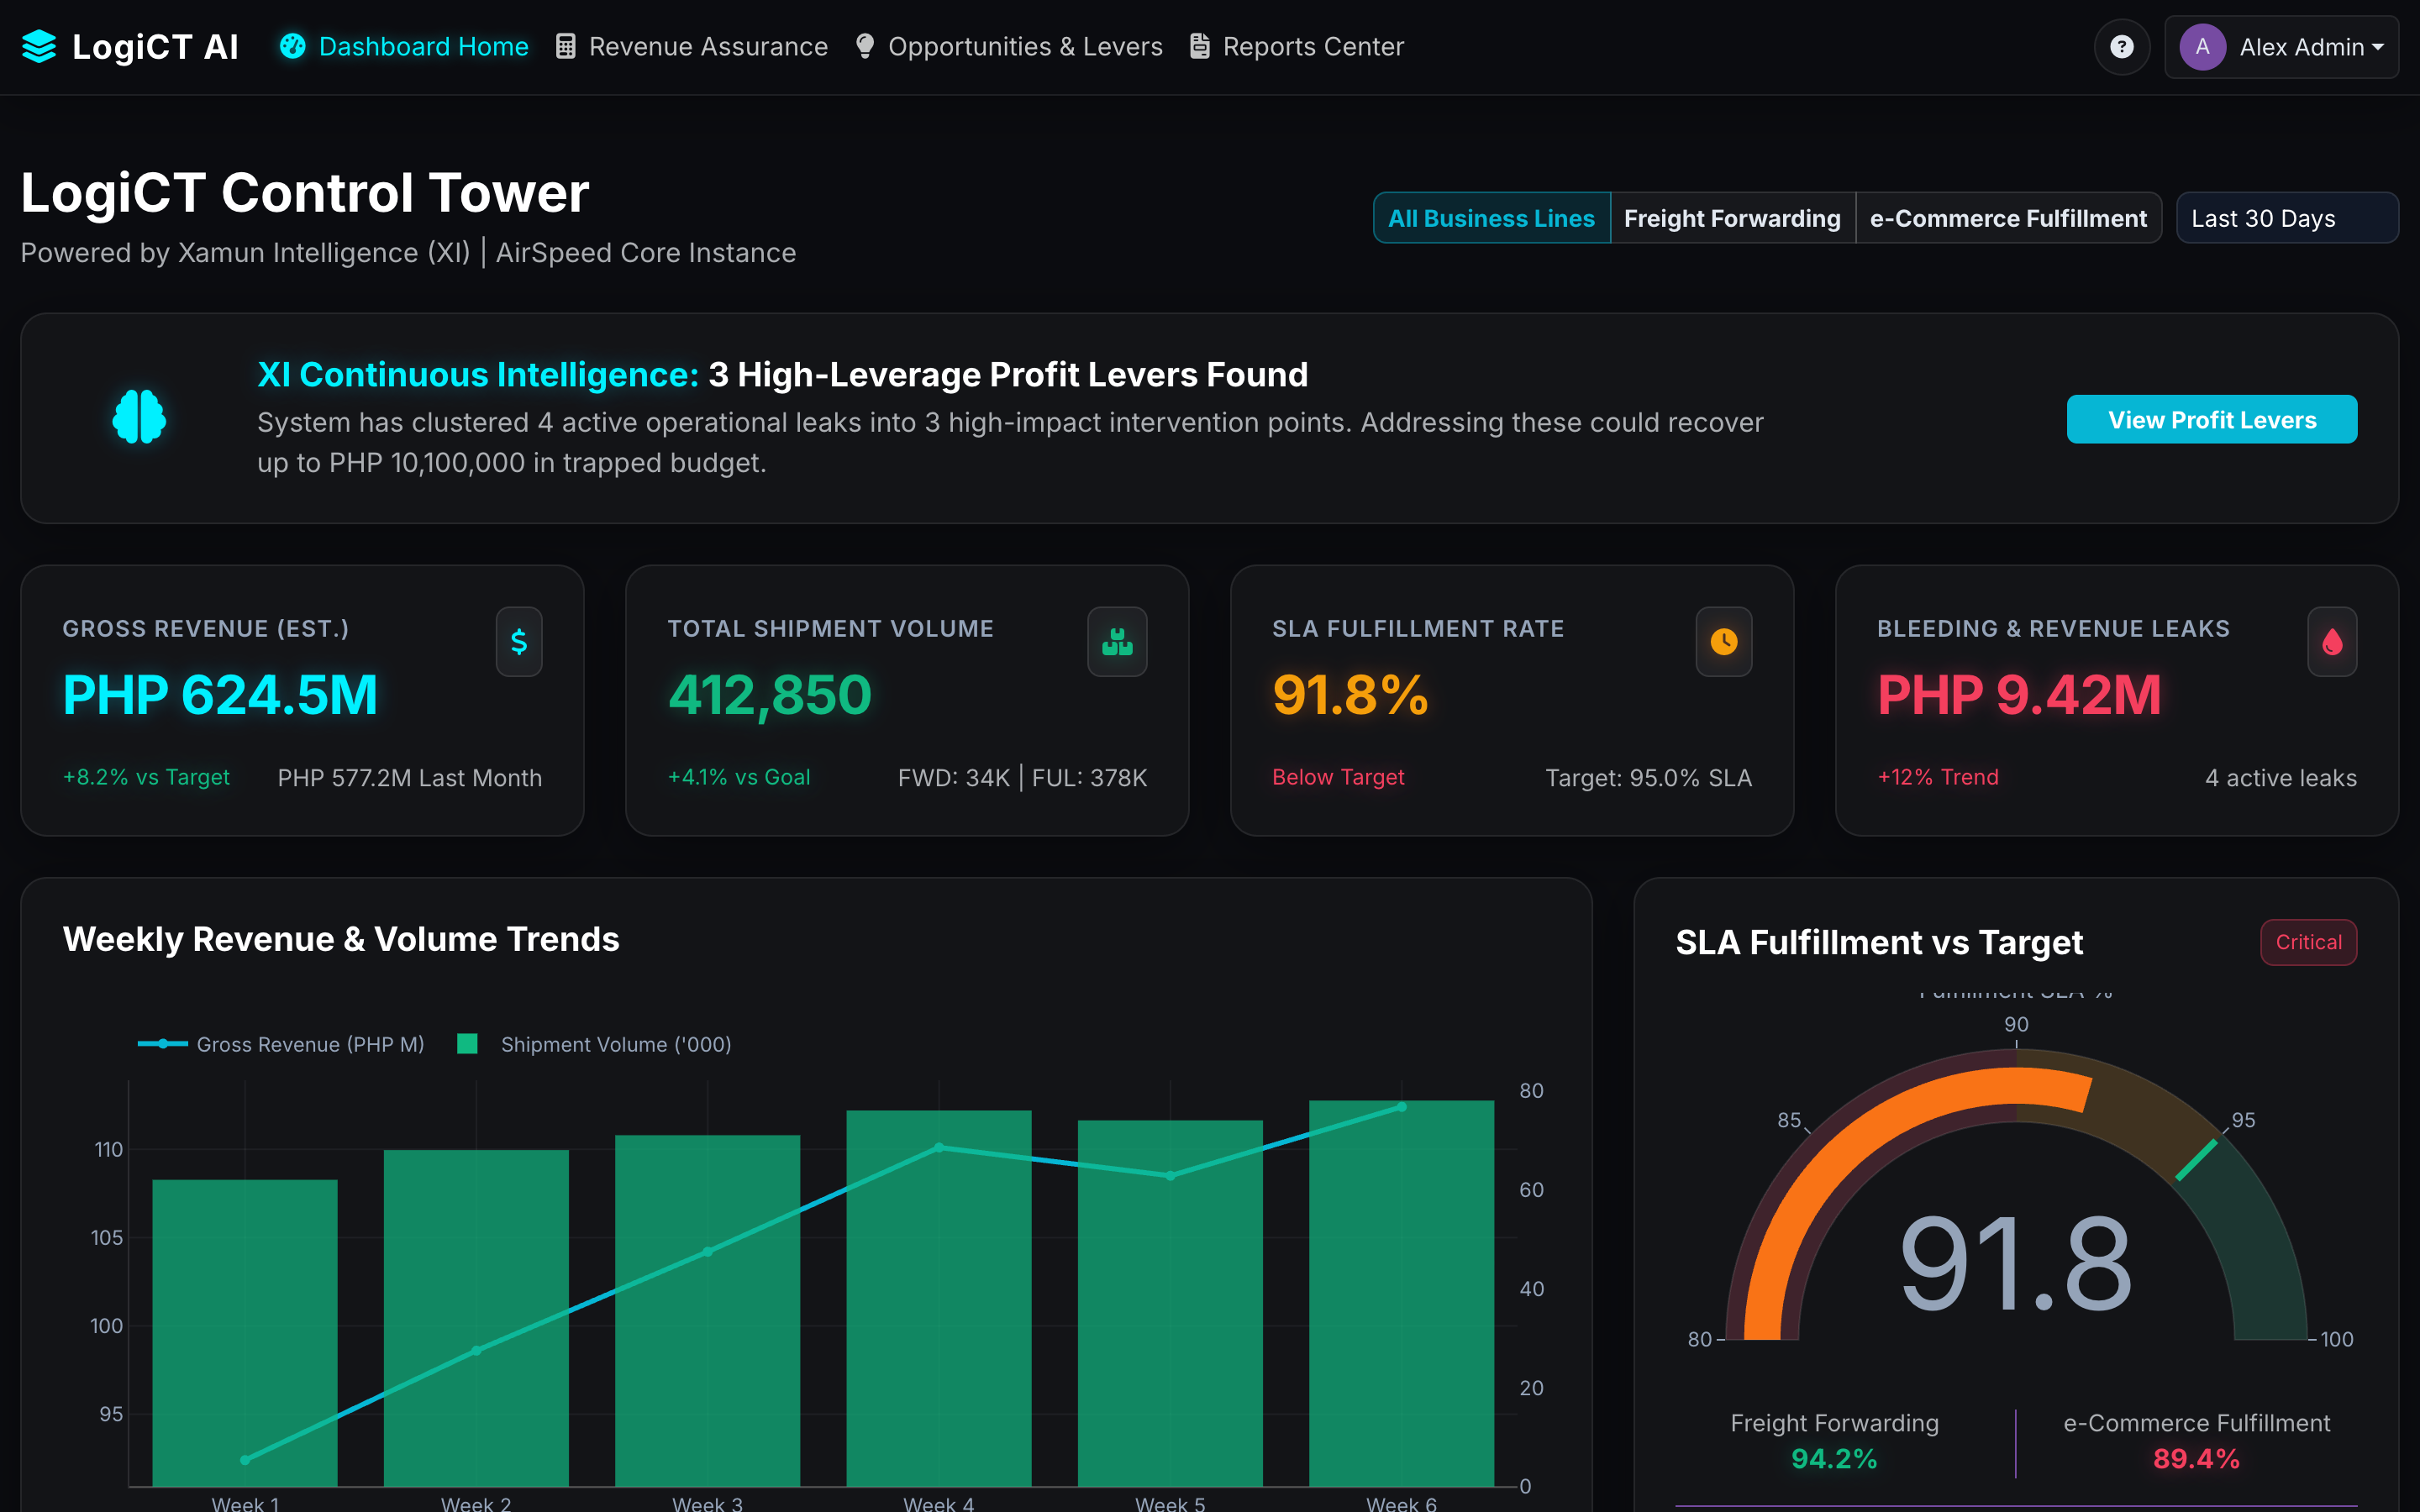Screen dimensions: 2420x1512
Task: Click the Revenue Assurance calculator icon
Action: pyautogui.click(x=565, y=47)
